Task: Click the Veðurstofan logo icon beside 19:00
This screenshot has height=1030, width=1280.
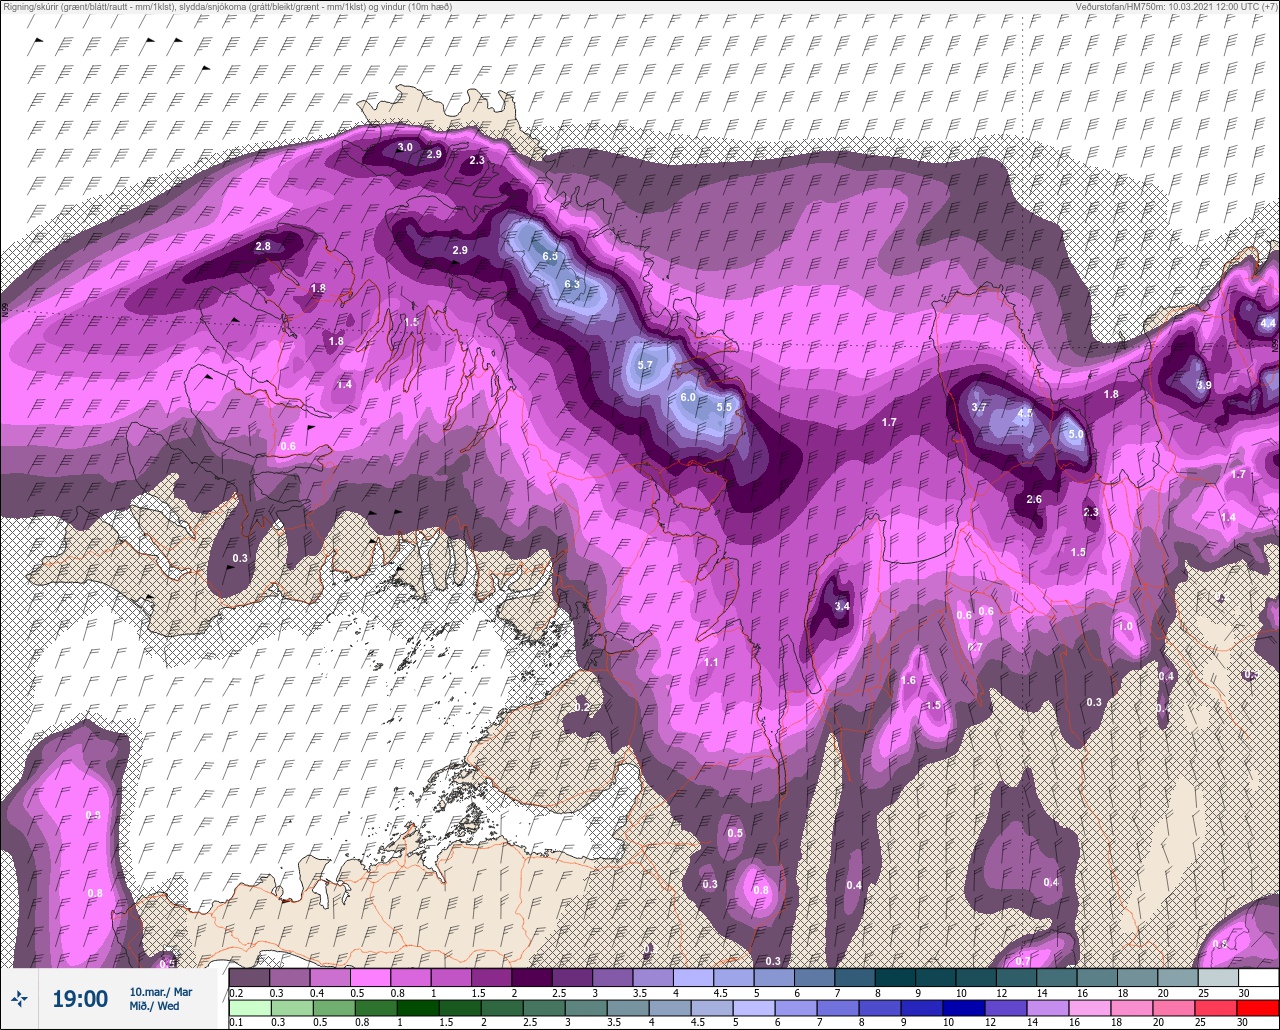Action: coord(20,998)
